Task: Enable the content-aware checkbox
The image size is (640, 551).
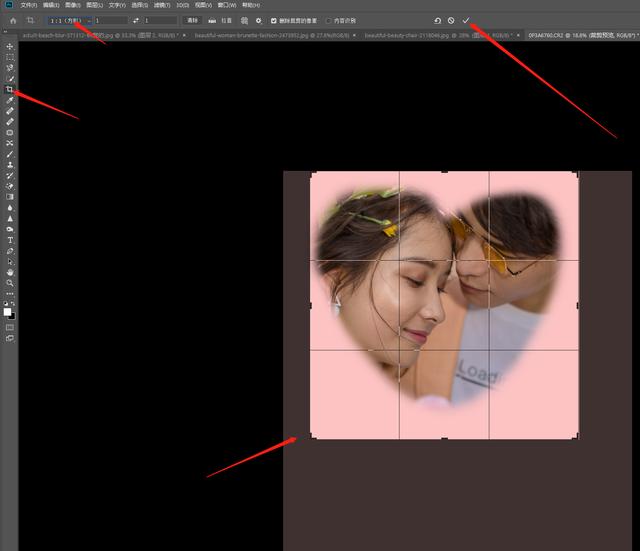Action: tap(328, 20)
